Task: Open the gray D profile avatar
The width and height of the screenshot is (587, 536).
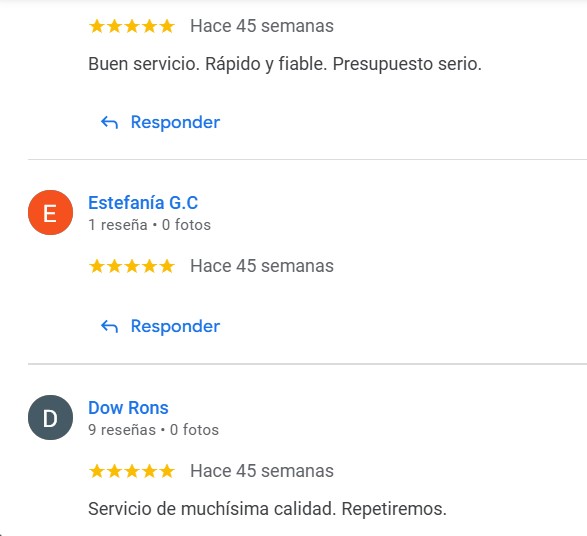Action: click(x=51, y=417)
